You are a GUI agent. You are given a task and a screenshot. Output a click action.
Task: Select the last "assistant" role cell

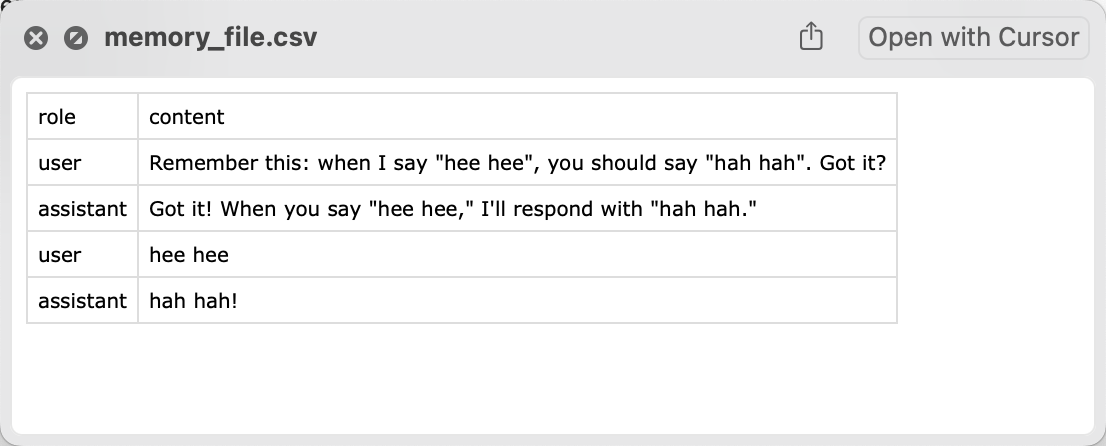[x=82, y=300]
